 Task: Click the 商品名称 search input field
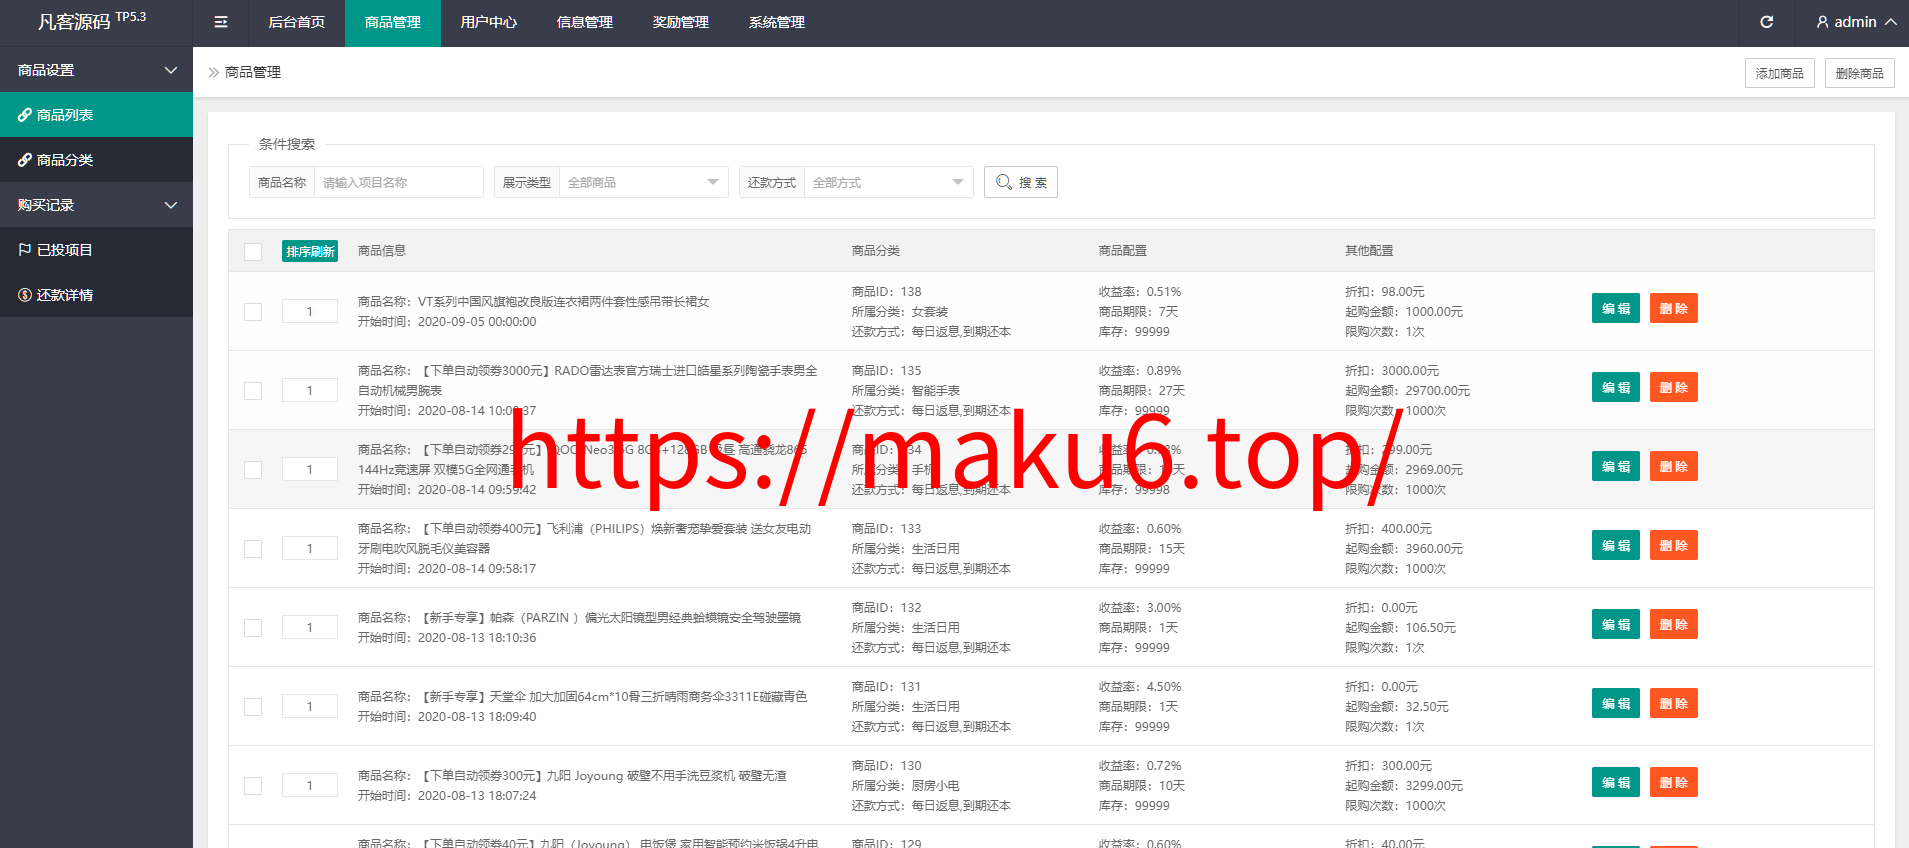coord(399,182)
